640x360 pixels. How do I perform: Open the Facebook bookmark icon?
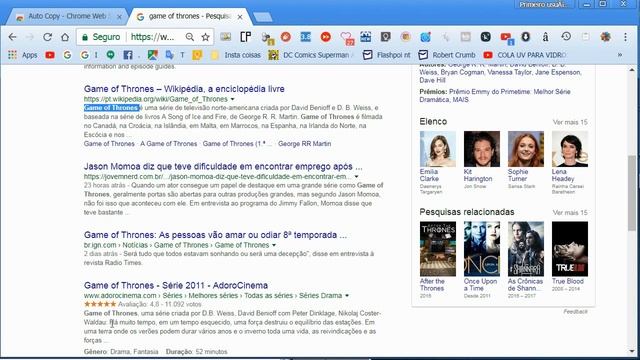[x=128, y=55]
